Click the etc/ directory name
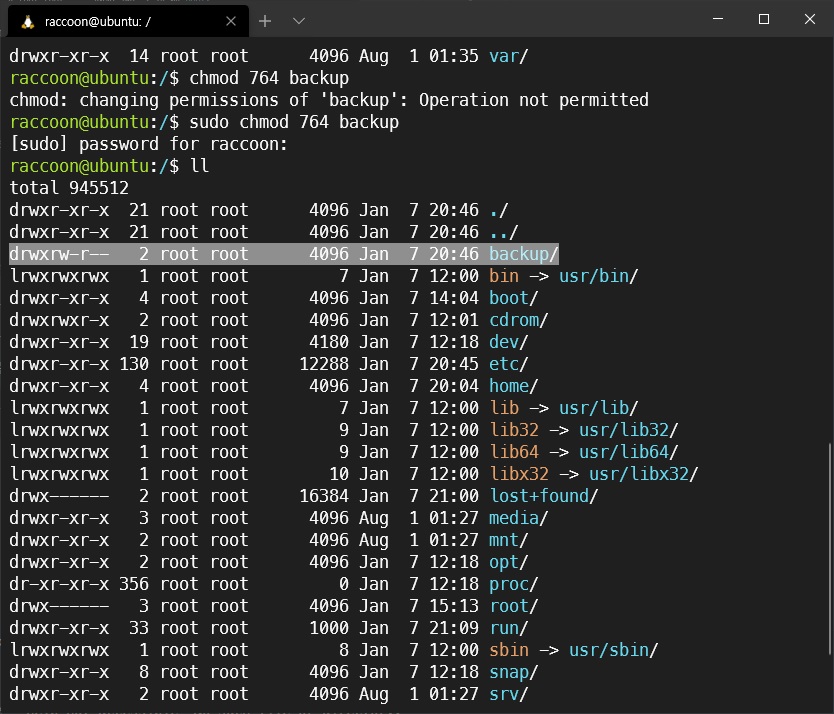The height and width of the screenshot is (714, 834). (x=508, y=364)
